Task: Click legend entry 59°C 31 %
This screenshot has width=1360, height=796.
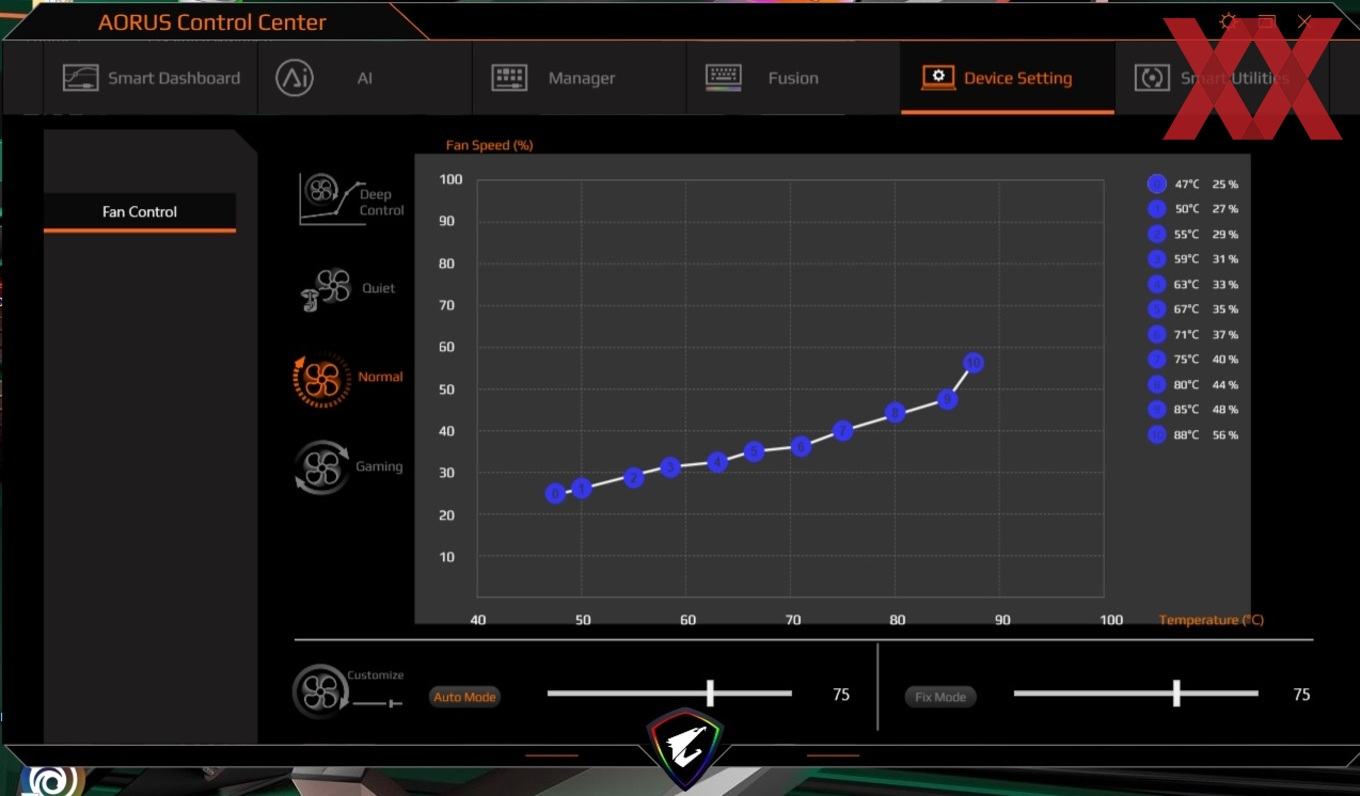Action: pos(1193,259)
